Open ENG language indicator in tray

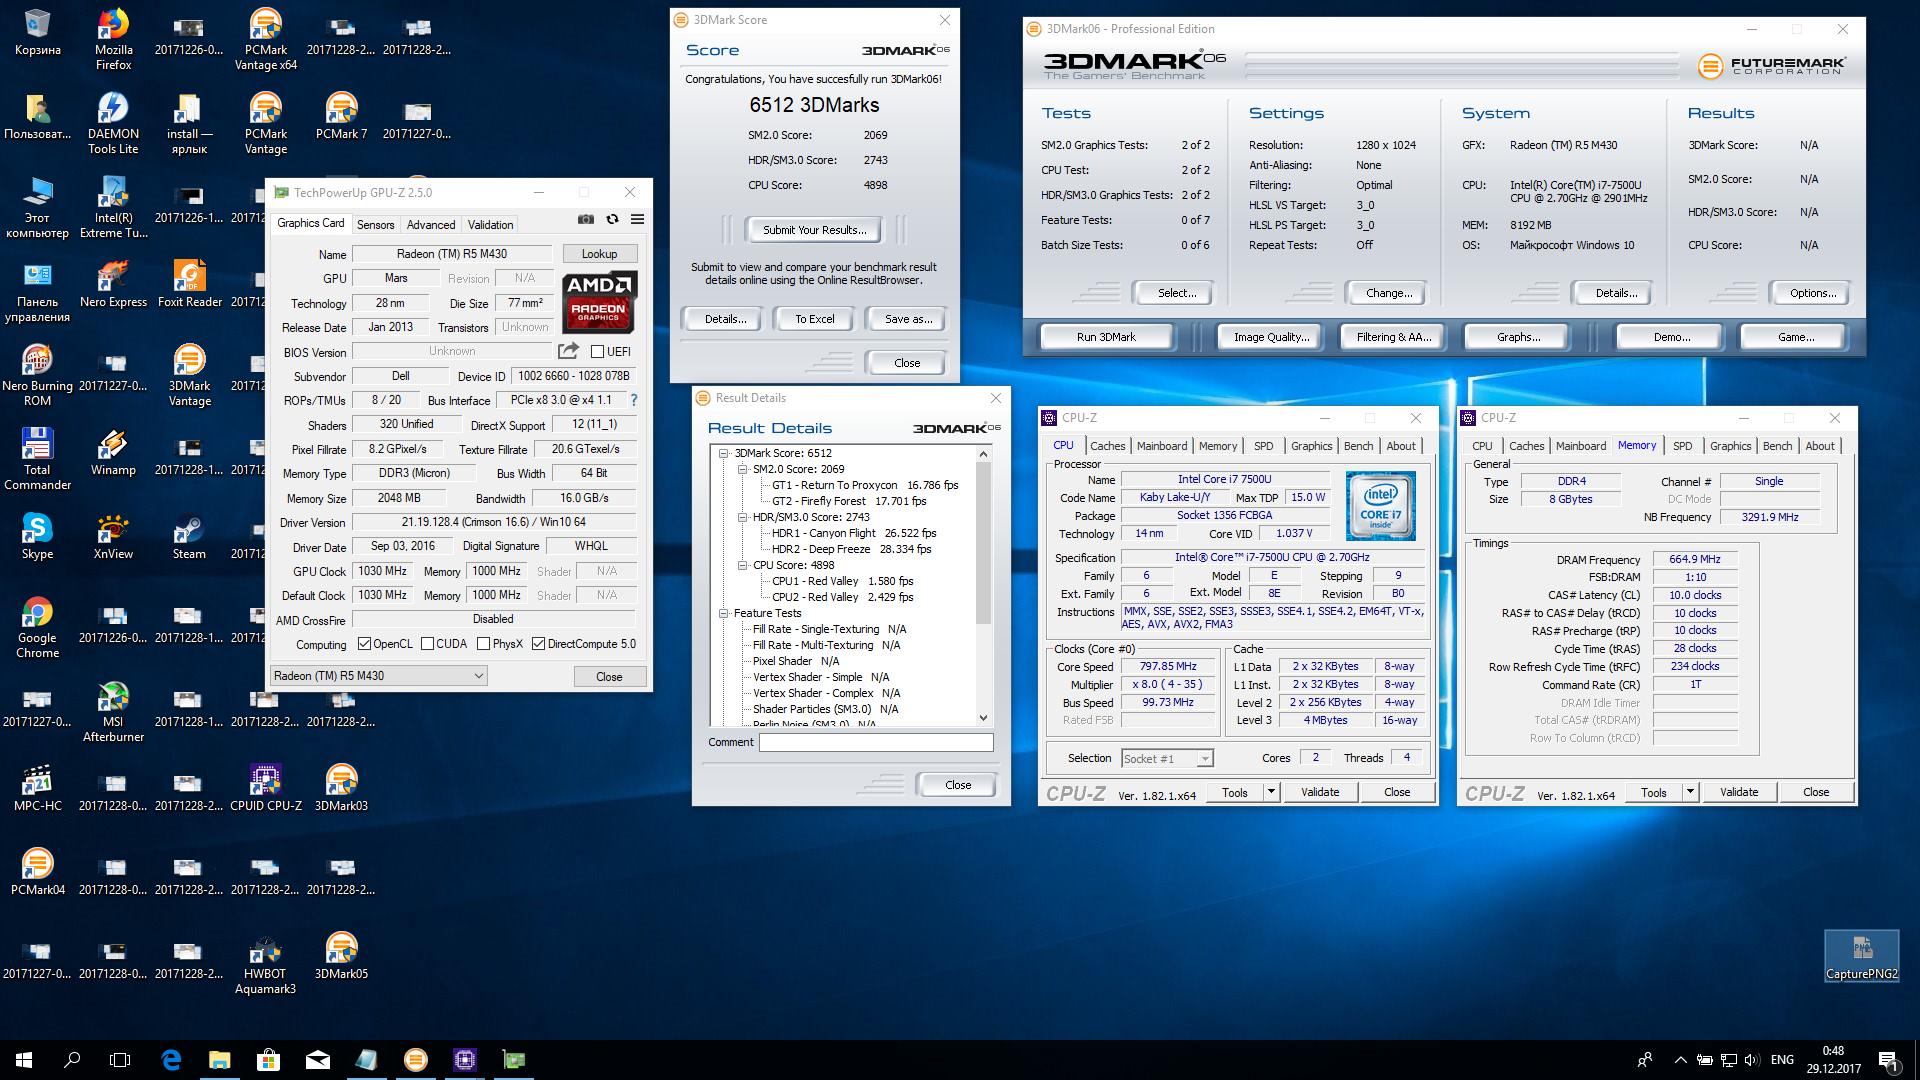point(1782,1059)
